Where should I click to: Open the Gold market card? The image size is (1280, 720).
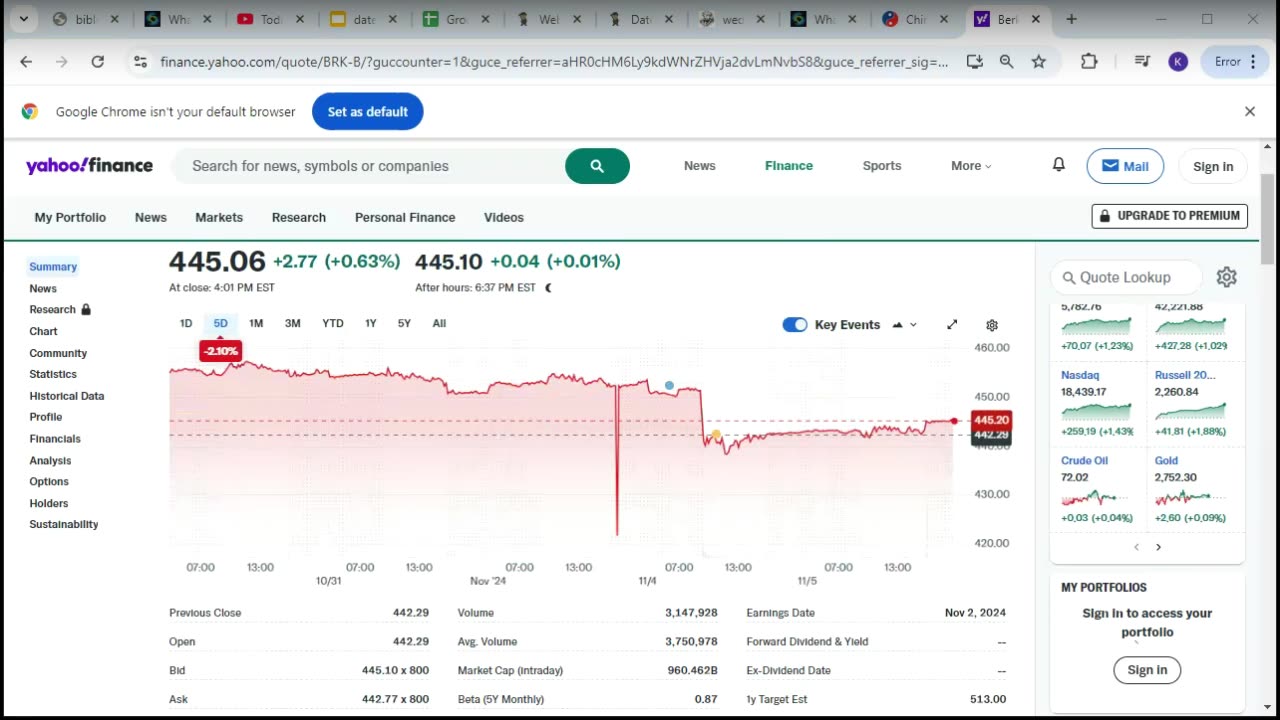1191,490
